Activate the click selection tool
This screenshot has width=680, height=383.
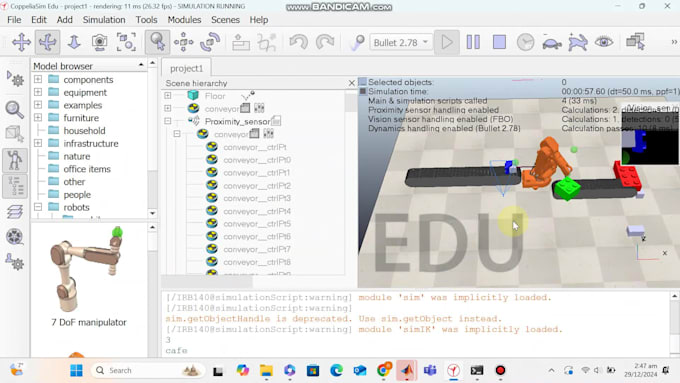coord(157,43)
